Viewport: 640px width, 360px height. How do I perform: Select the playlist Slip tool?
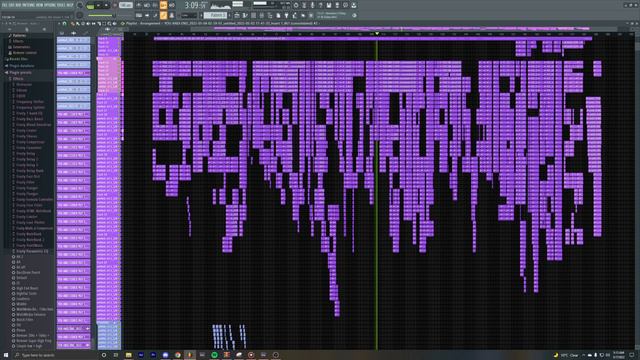tap(93, 23)
